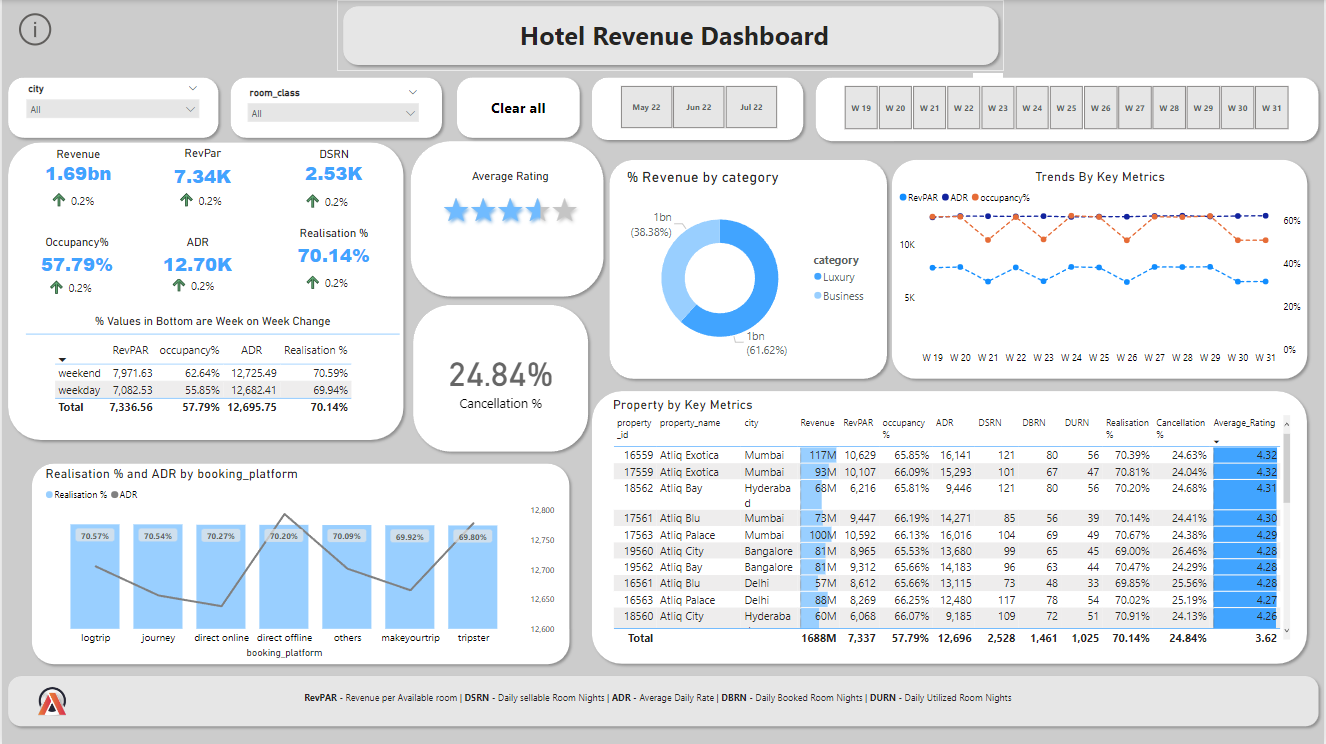Sort table by property_name column header
Viewport: 1326px width, 744px height.
click(x=690, y=423)
